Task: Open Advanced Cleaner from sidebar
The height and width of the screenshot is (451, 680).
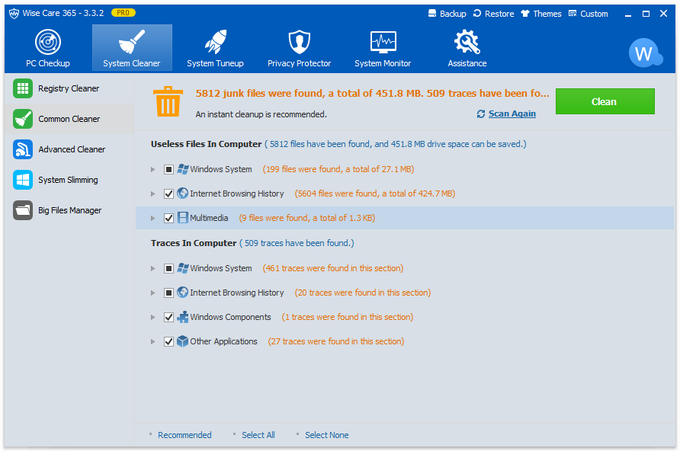Action: (x=69, y=149)
